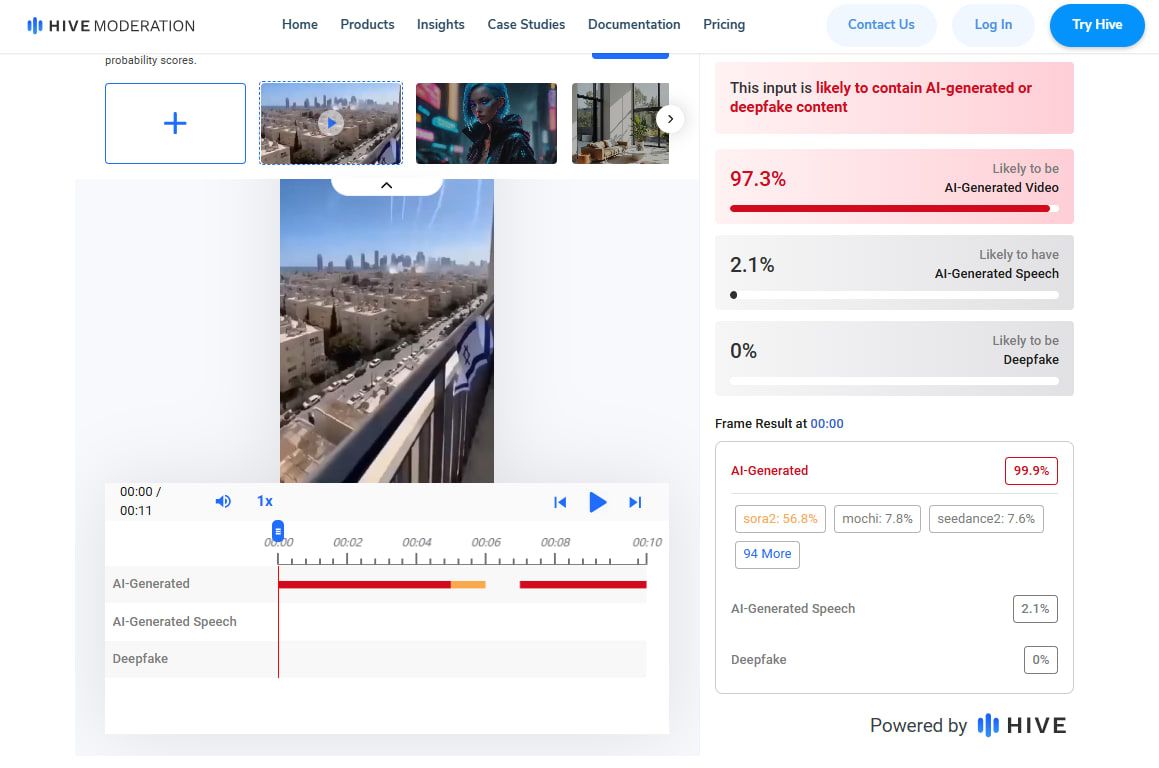
Task: Click the blue playhead handle on the timeline
Action: coord(278,531)
